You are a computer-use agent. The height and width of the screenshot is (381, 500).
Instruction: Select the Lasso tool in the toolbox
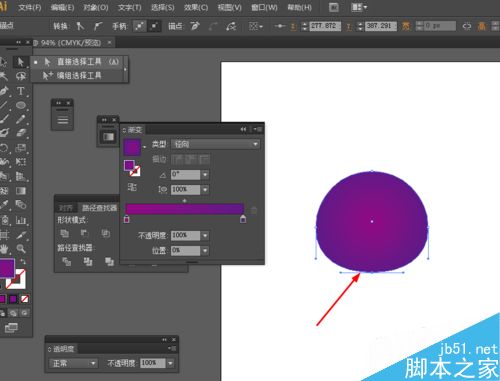(21, 76)
